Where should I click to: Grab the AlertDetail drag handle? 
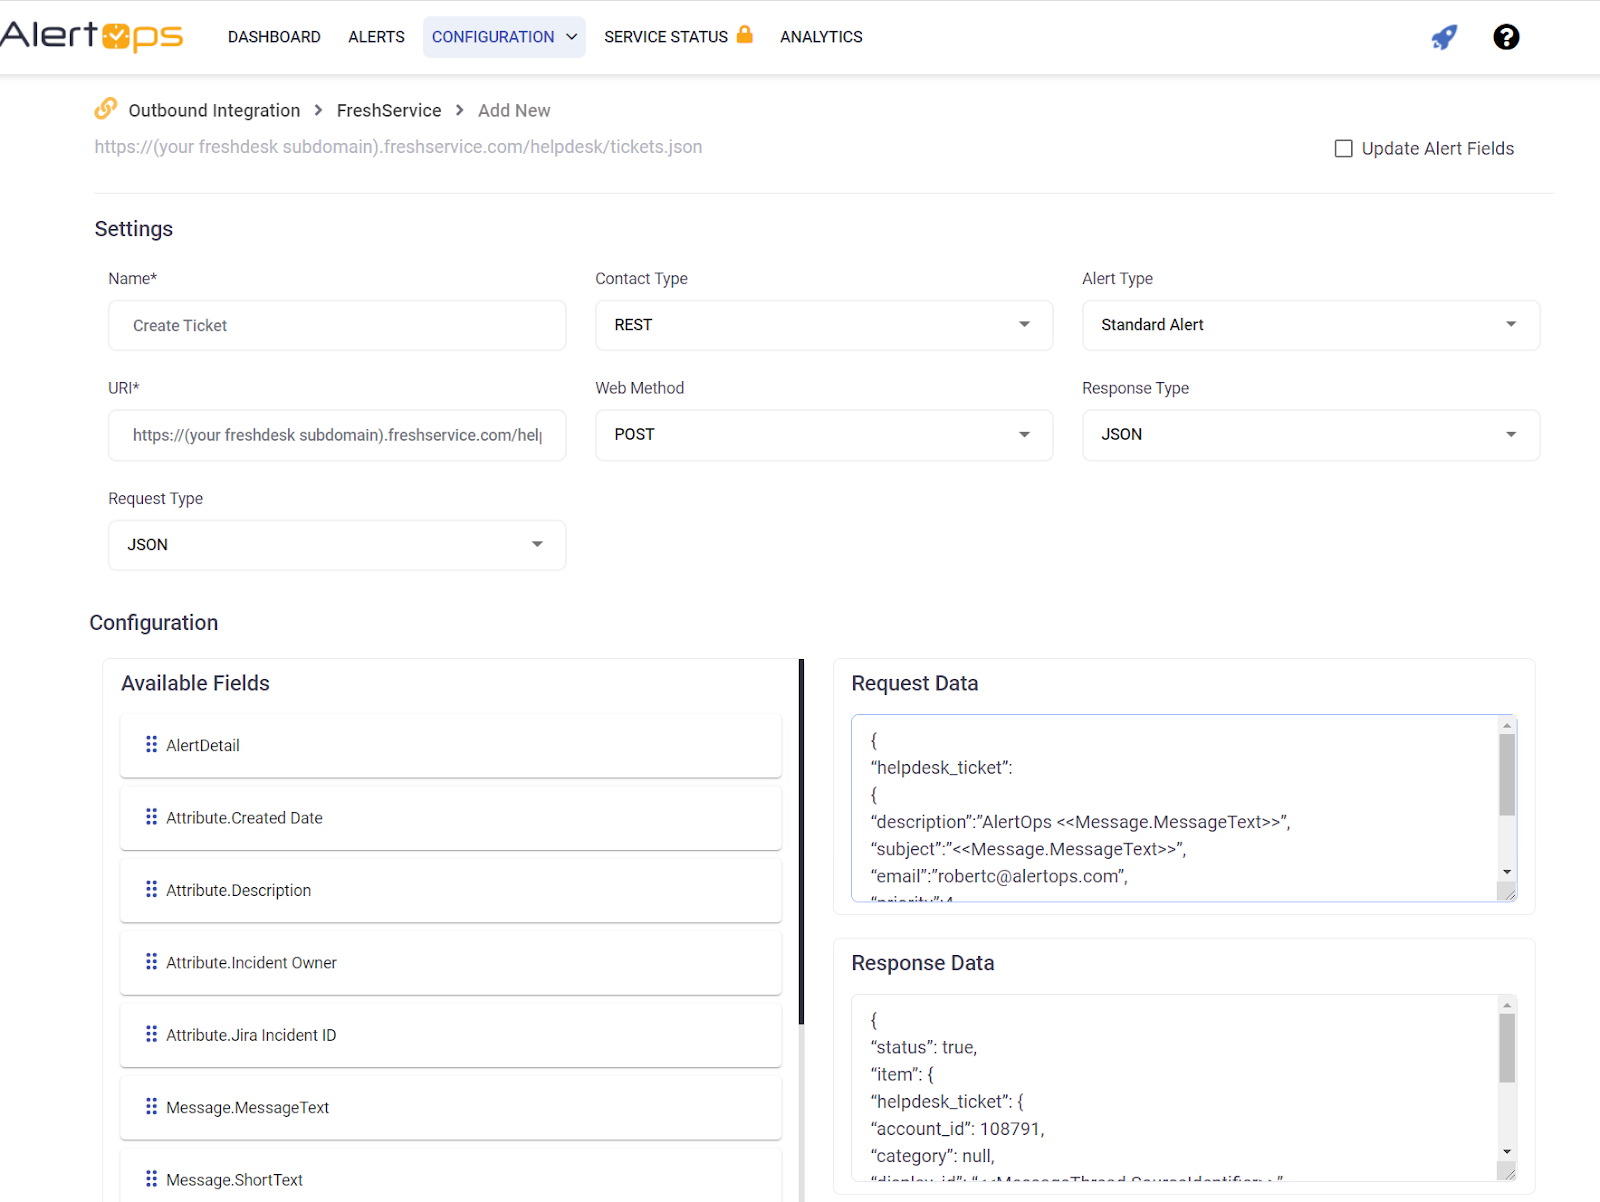point(151,744)
